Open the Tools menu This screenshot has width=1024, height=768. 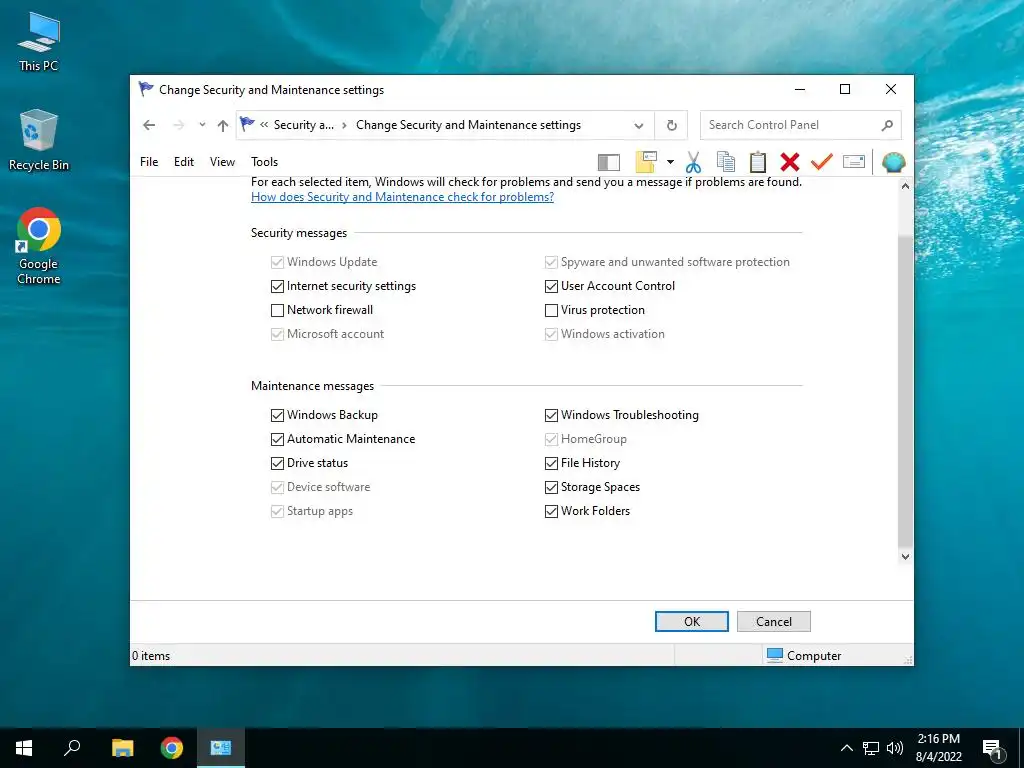coord(264,161)
